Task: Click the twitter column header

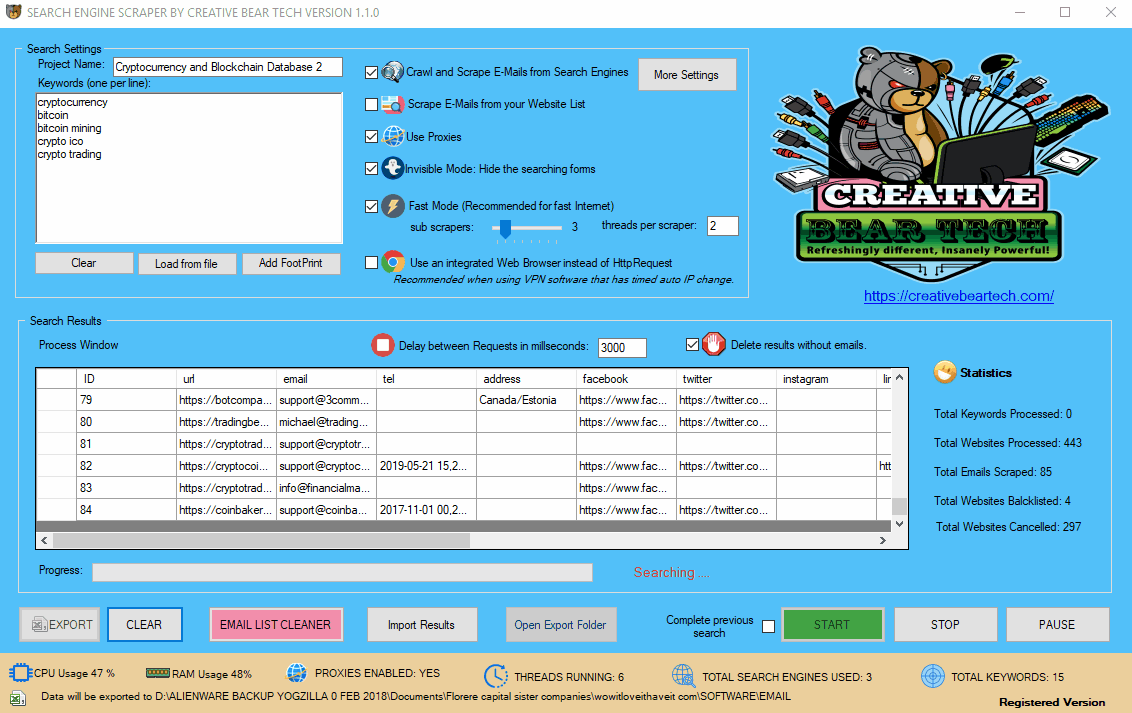Action: pos(726,379)
